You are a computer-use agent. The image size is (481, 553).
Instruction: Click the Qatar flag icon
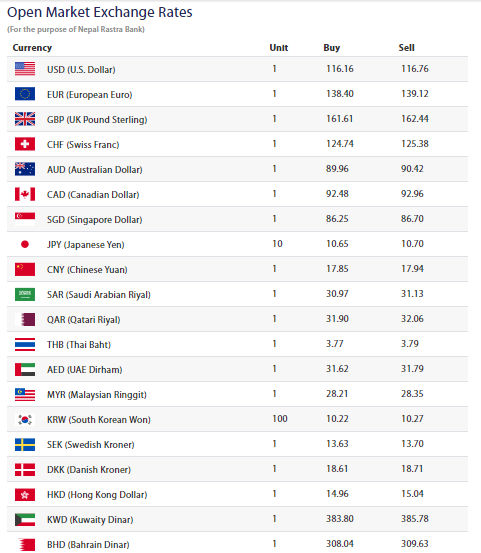[25, 319]
